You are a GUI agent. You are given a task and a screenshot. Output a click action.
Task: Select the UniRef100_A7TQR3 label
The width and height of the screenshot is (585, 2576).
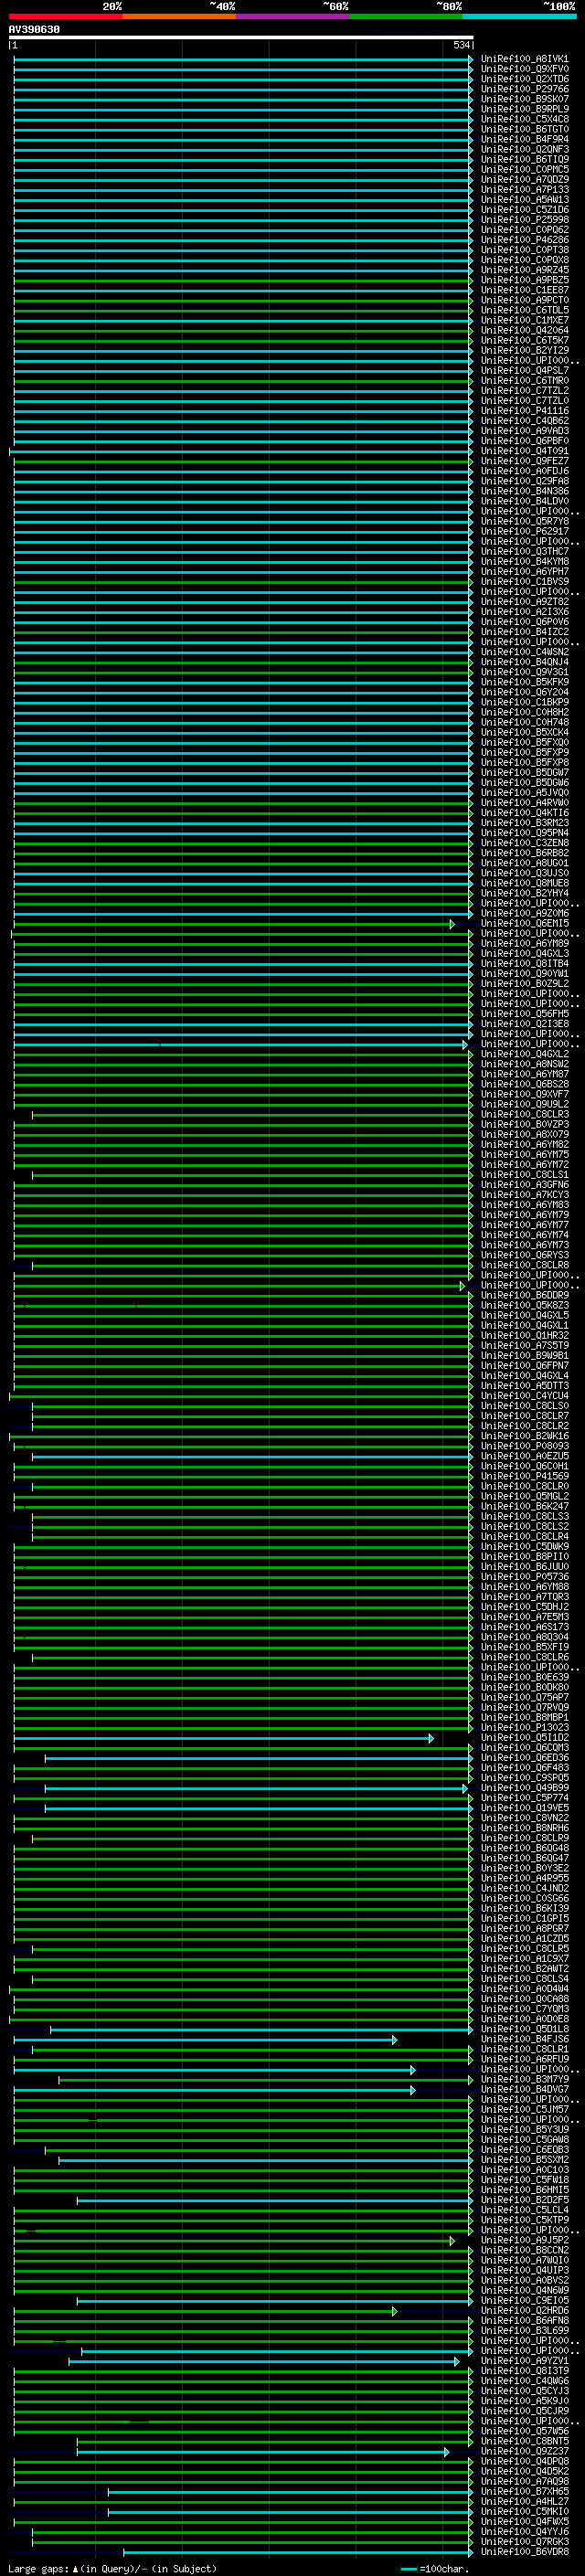(x=524, y=1596)
